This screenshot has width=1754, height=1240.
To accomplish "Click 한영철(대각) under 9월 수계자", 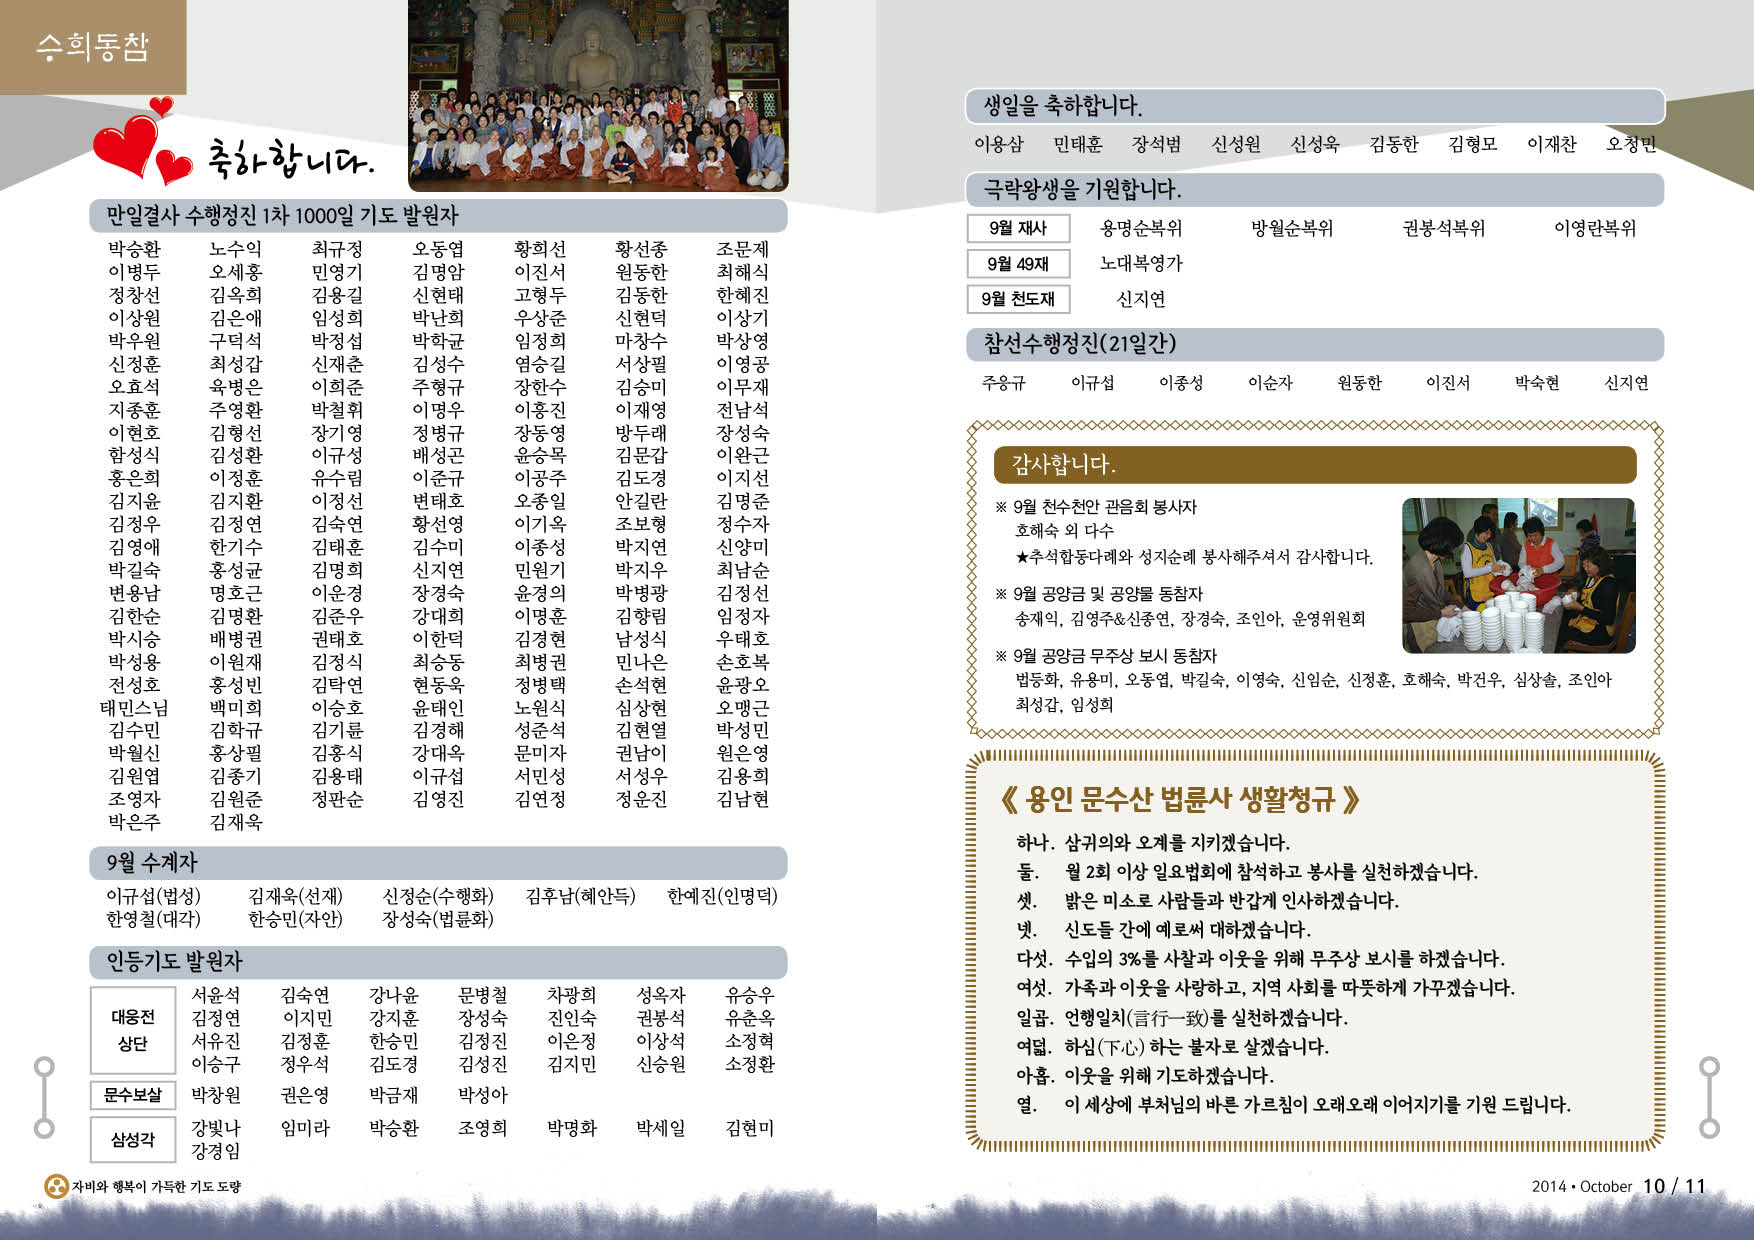I will (x=153, y=919).
